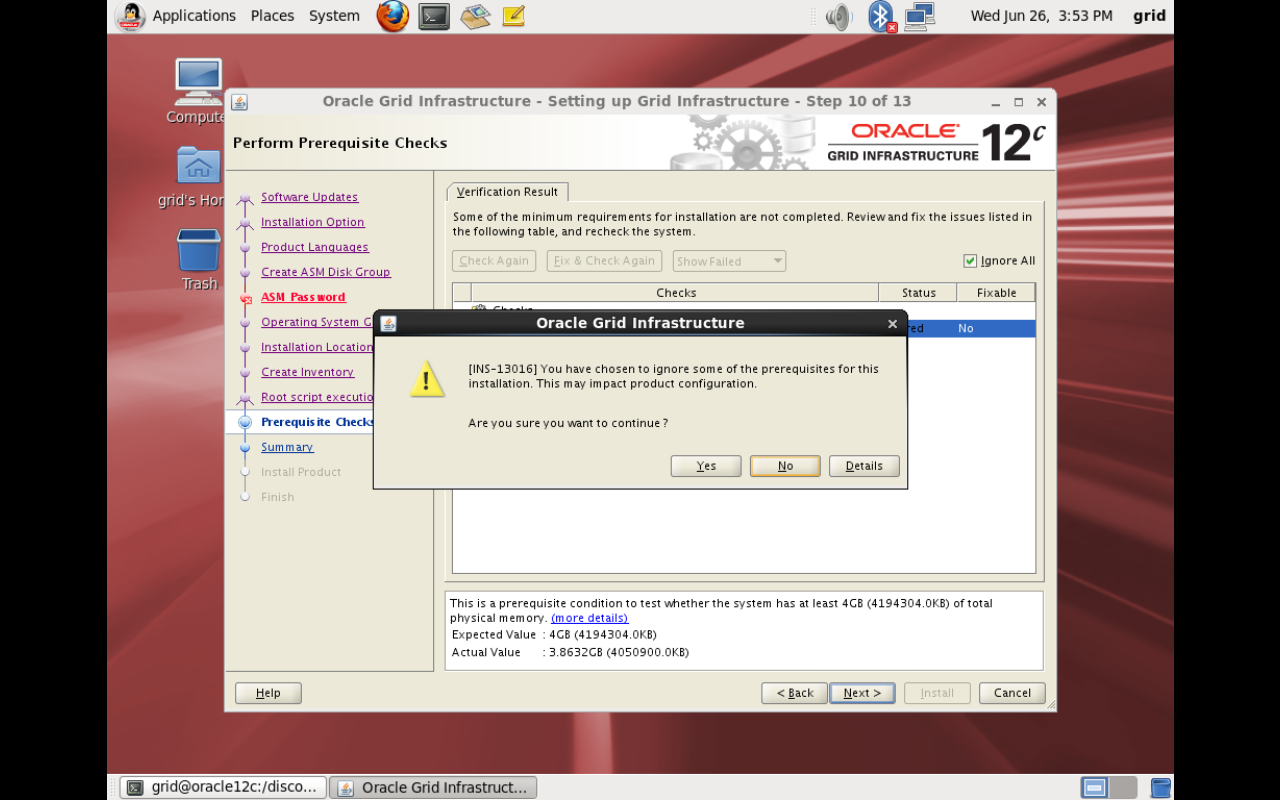
Task: Click the warning triangle icon
Action: coord(427,379)
